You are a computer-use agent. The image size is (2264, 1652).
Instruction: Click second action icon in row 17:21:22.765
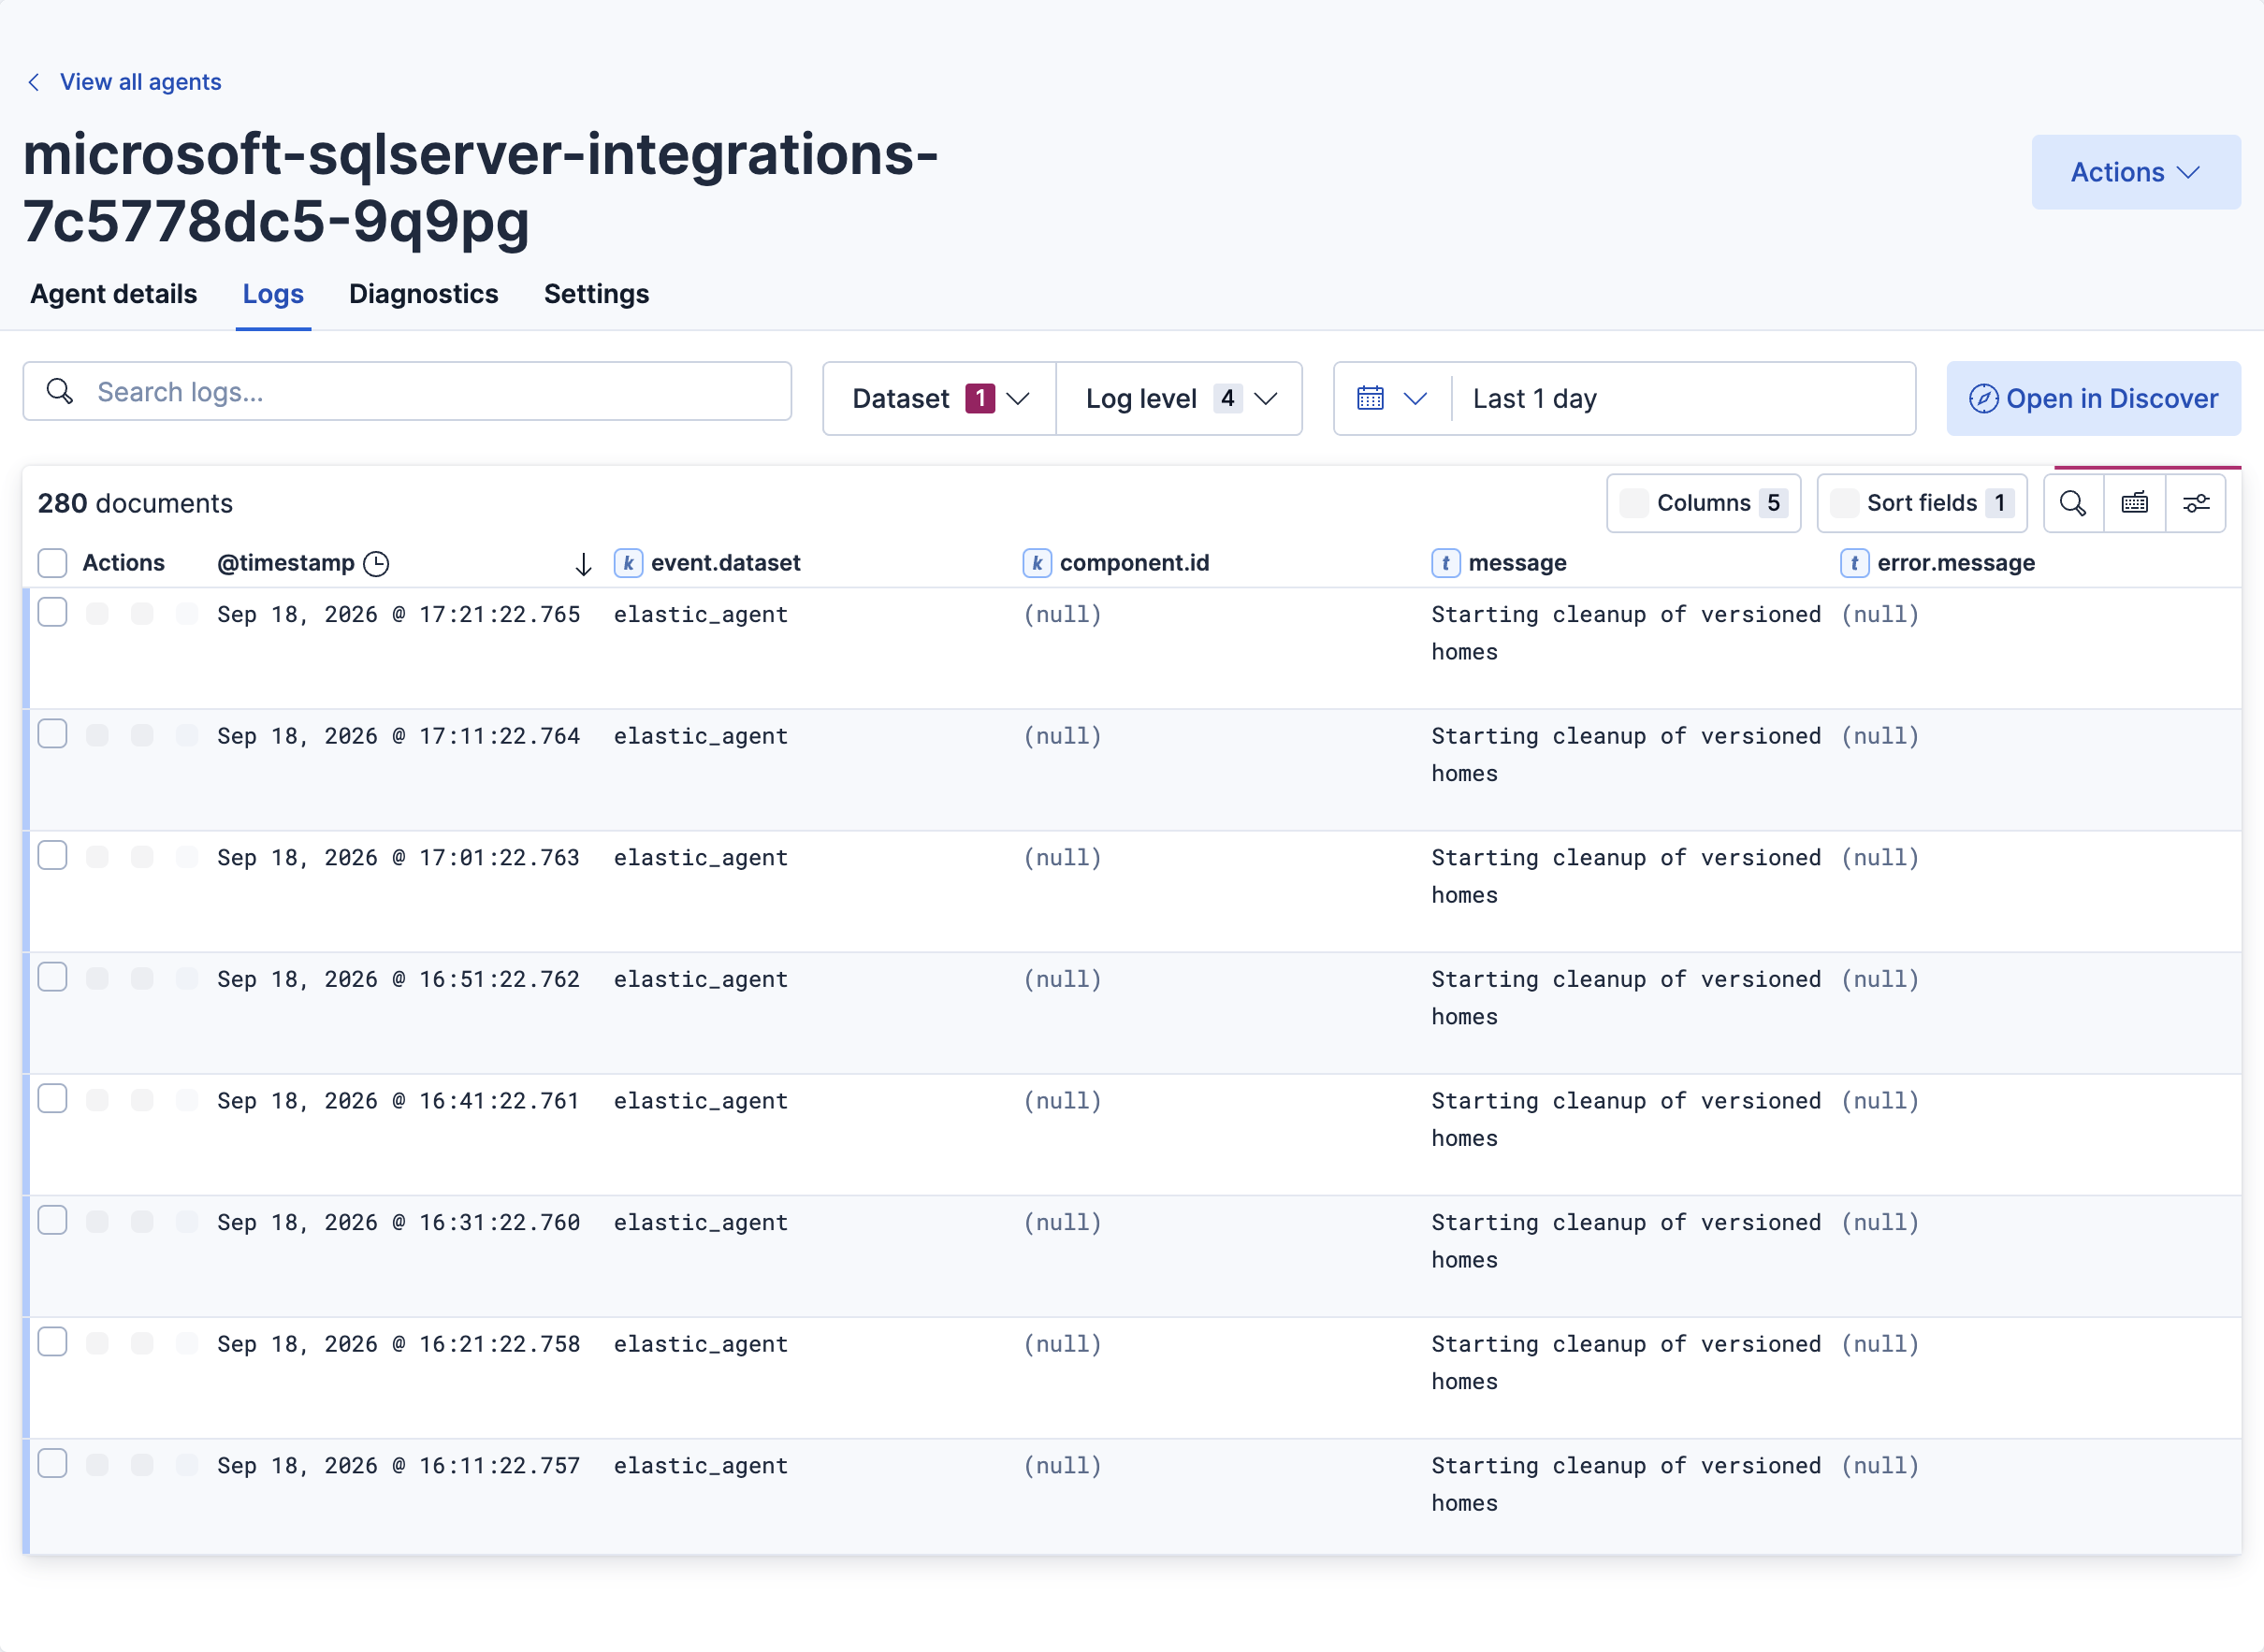click(142, 613)
